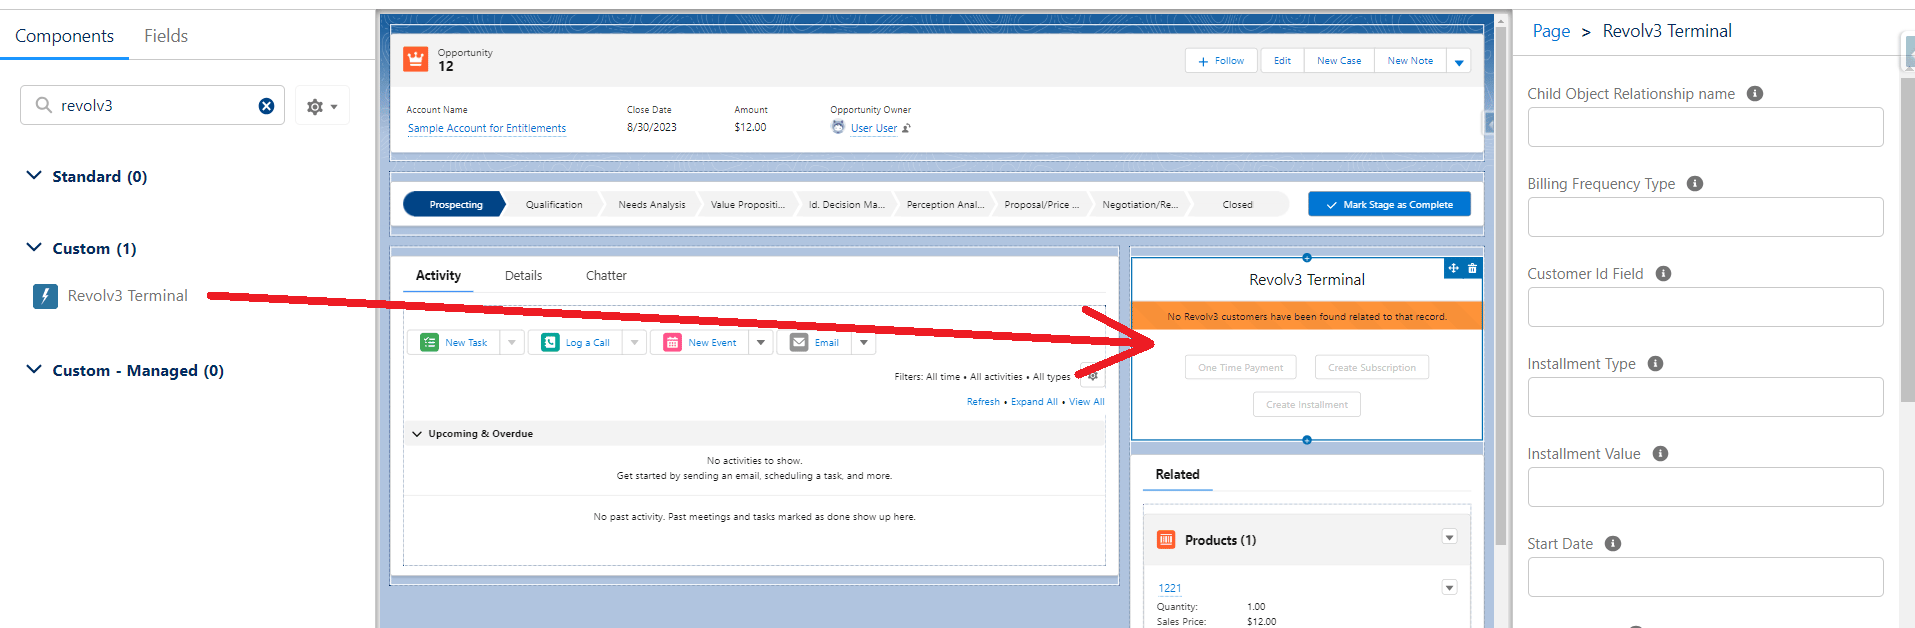Click the Follow button
Viewport: 1915px width, 628px height.
coord(1221,61)
